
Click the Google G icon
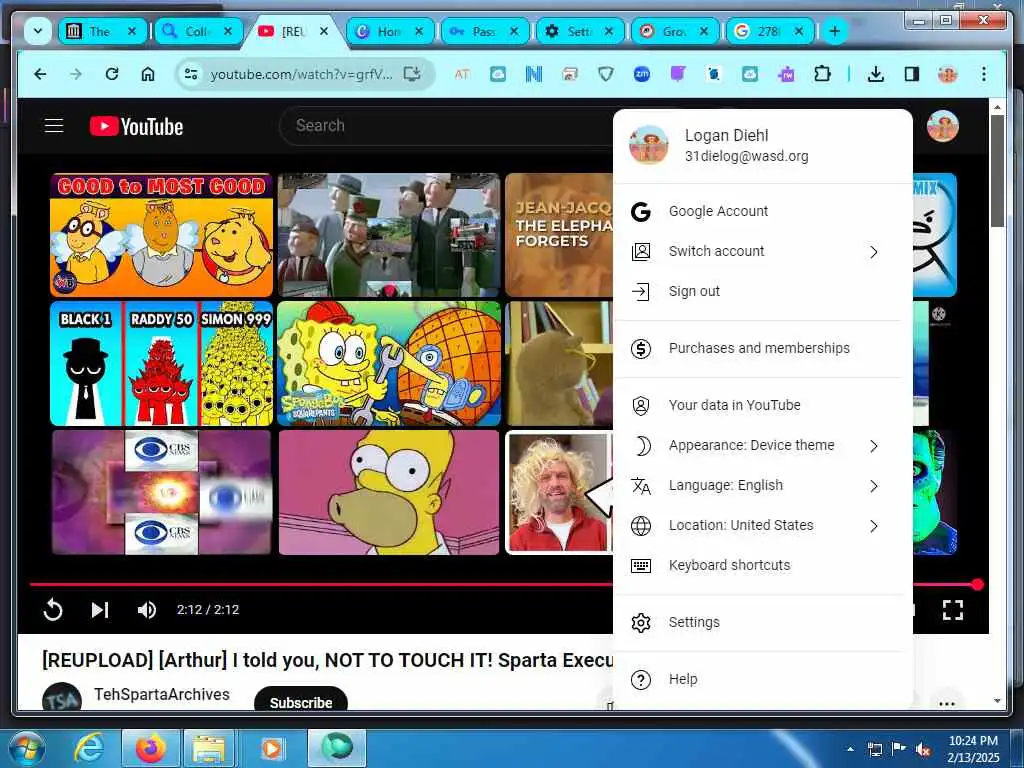click(641, 212)
